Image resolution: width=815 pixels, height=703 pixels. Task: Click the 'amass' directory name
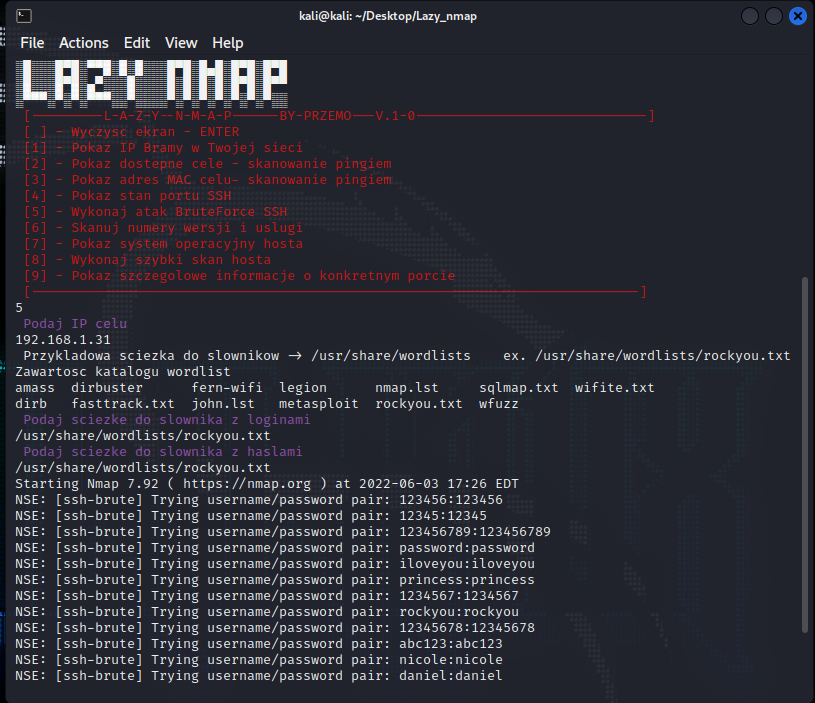pos(35,388)
